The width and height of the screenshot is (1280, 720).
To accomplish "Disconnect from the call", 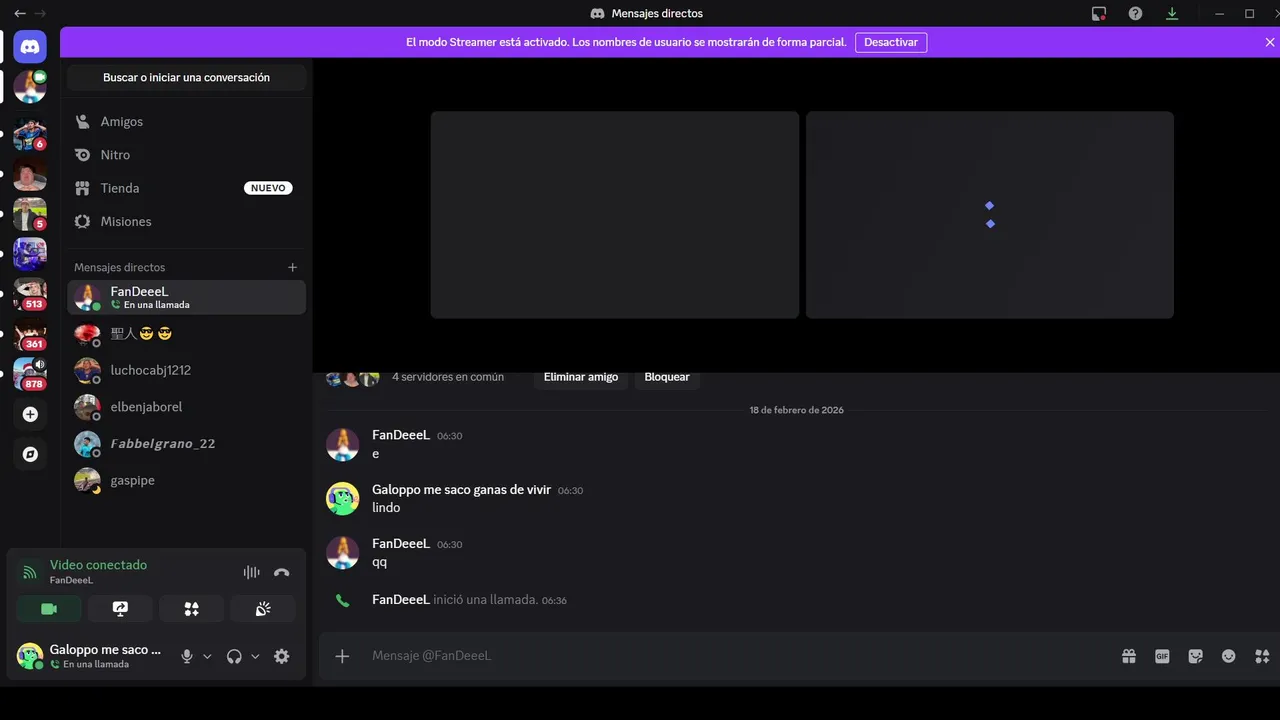I will 282,573.
